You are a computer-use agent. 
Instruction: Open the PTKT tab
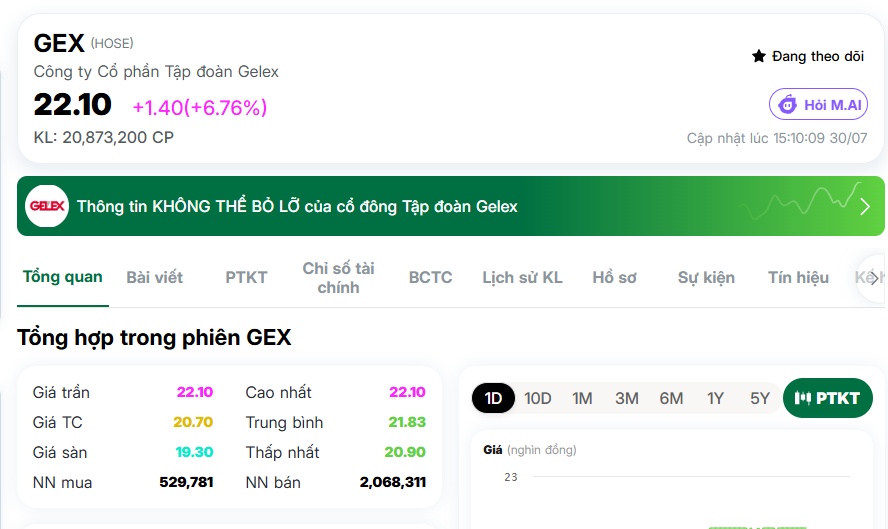point(246,278)
